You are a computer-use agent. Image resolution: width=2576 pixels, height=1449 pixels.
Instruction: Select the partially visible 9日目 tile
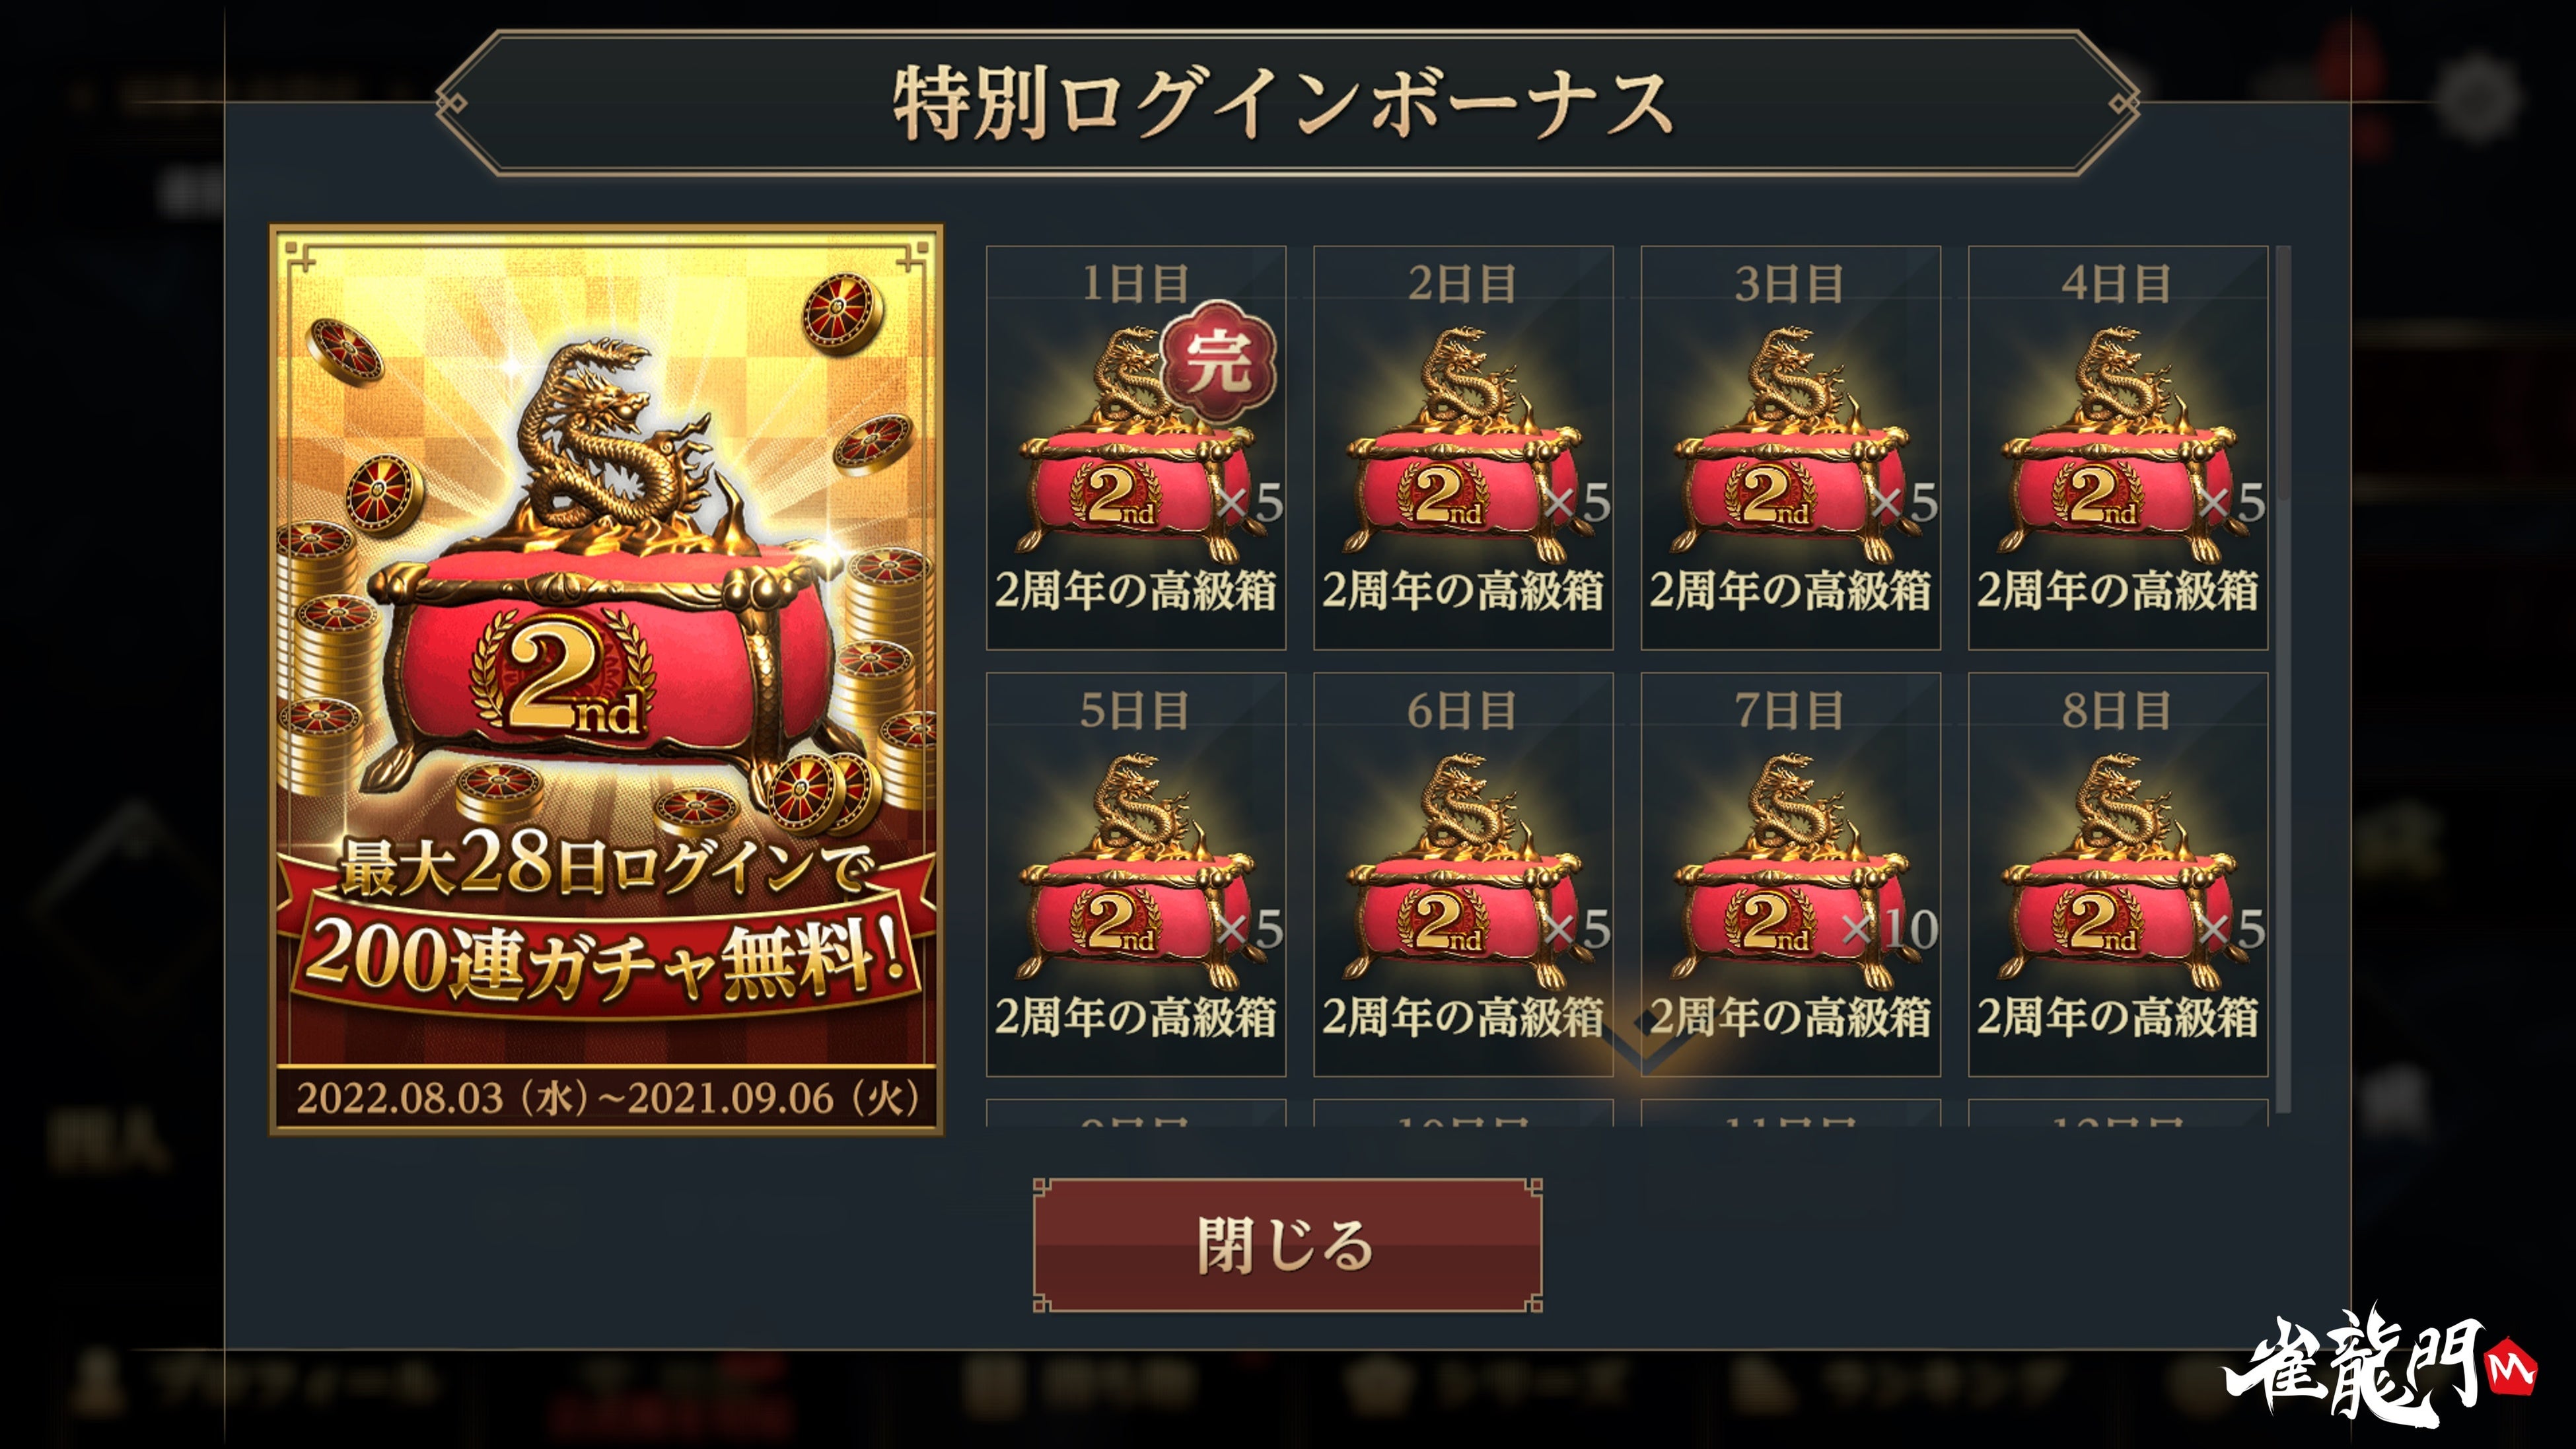point(1136,1113)
